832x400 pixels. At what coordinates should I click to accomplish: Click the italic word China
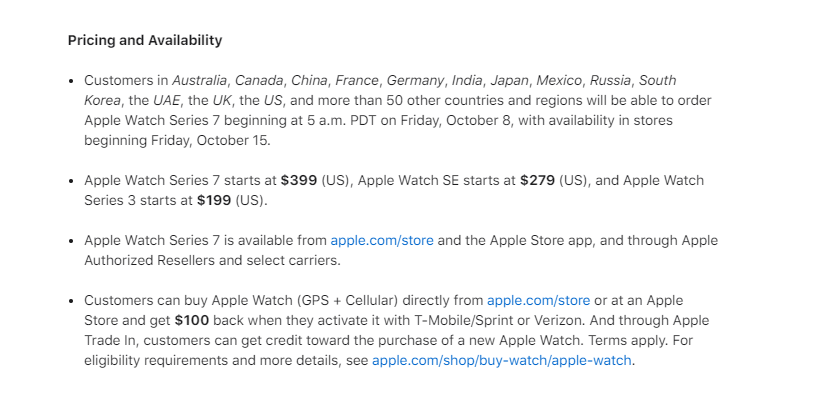309,81
